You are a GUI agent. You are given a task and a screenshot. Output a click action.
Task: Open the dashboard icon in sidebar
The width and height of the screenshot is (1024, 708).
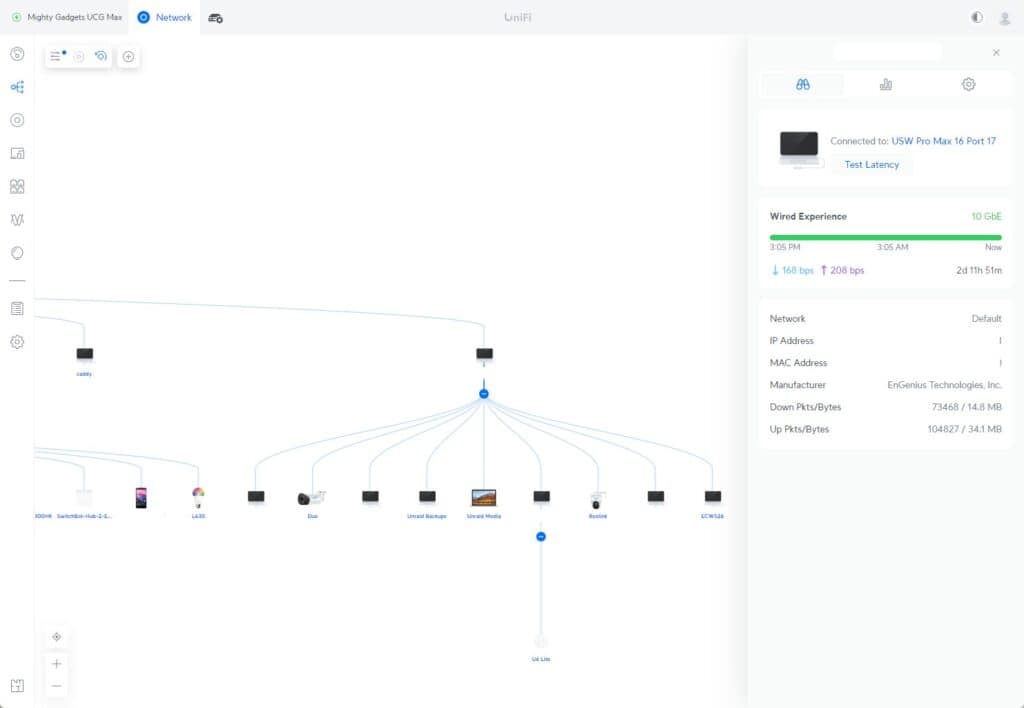tap(17, 54)
